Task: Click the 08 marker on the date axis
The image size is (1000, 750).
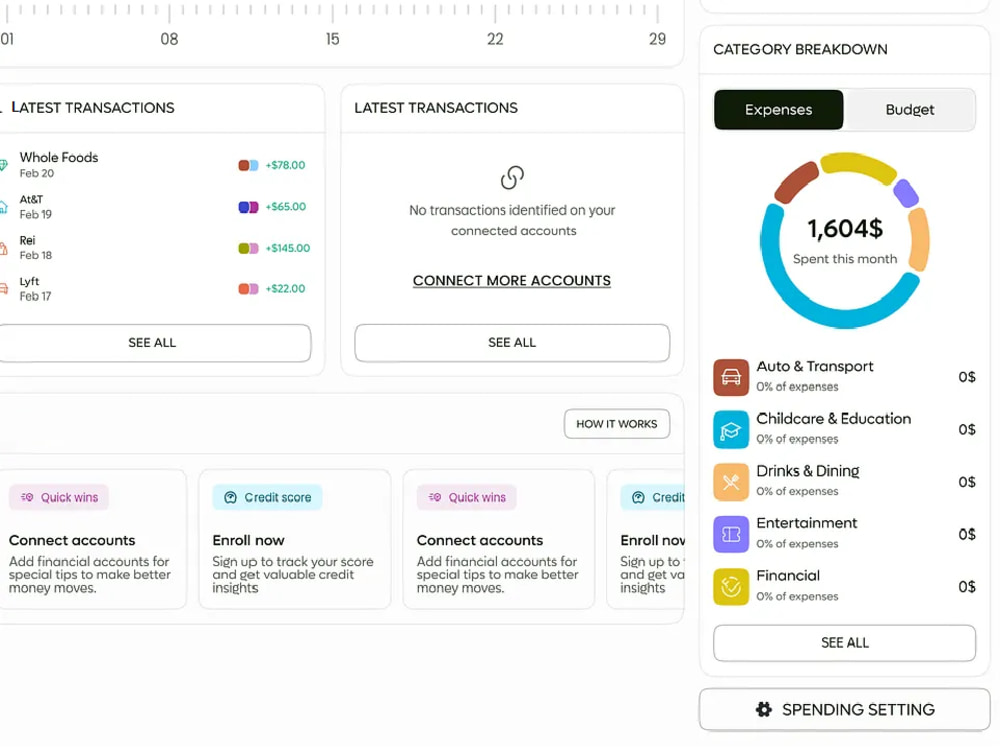Action: 169,40
